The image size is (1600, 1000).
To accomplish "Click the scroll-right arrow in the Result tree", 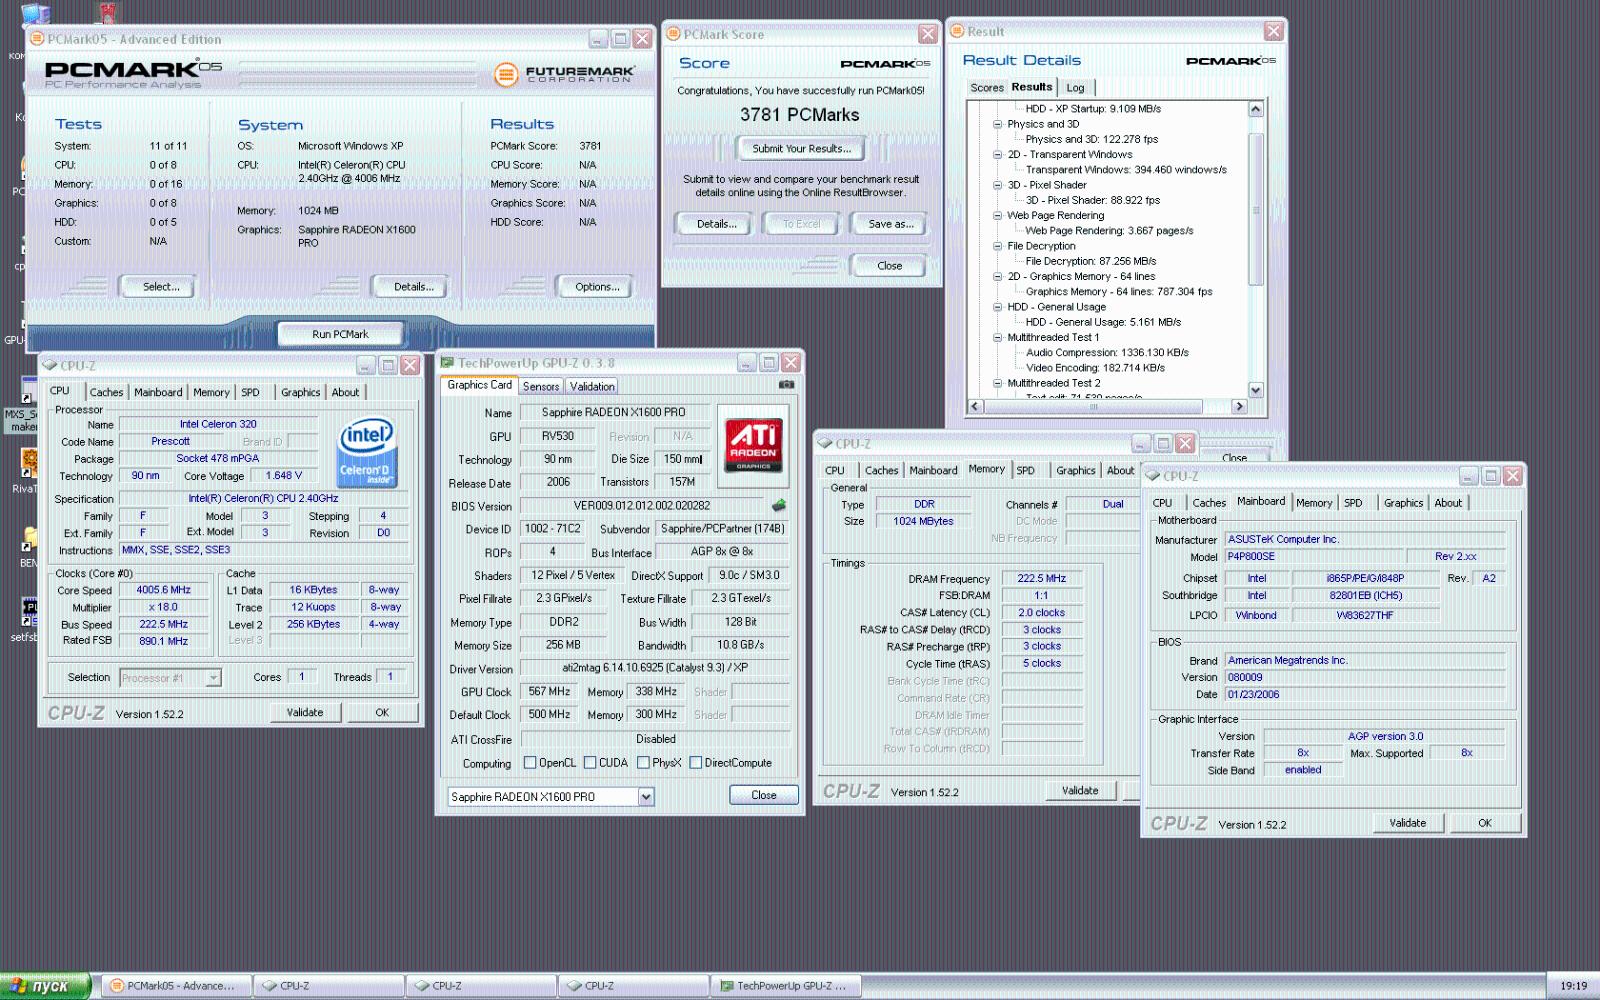I will point(1240,407).
